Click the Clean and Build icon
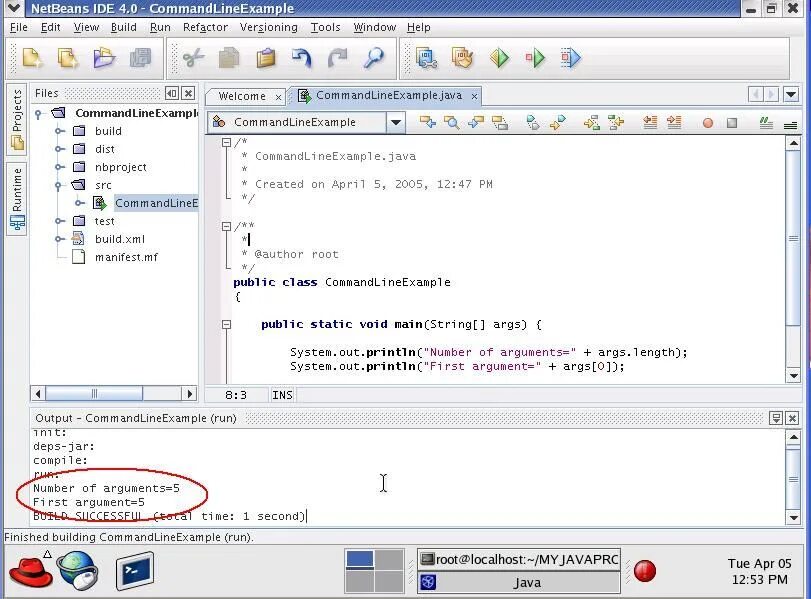This screenshot has width=811, height=599. click(463, 58)
